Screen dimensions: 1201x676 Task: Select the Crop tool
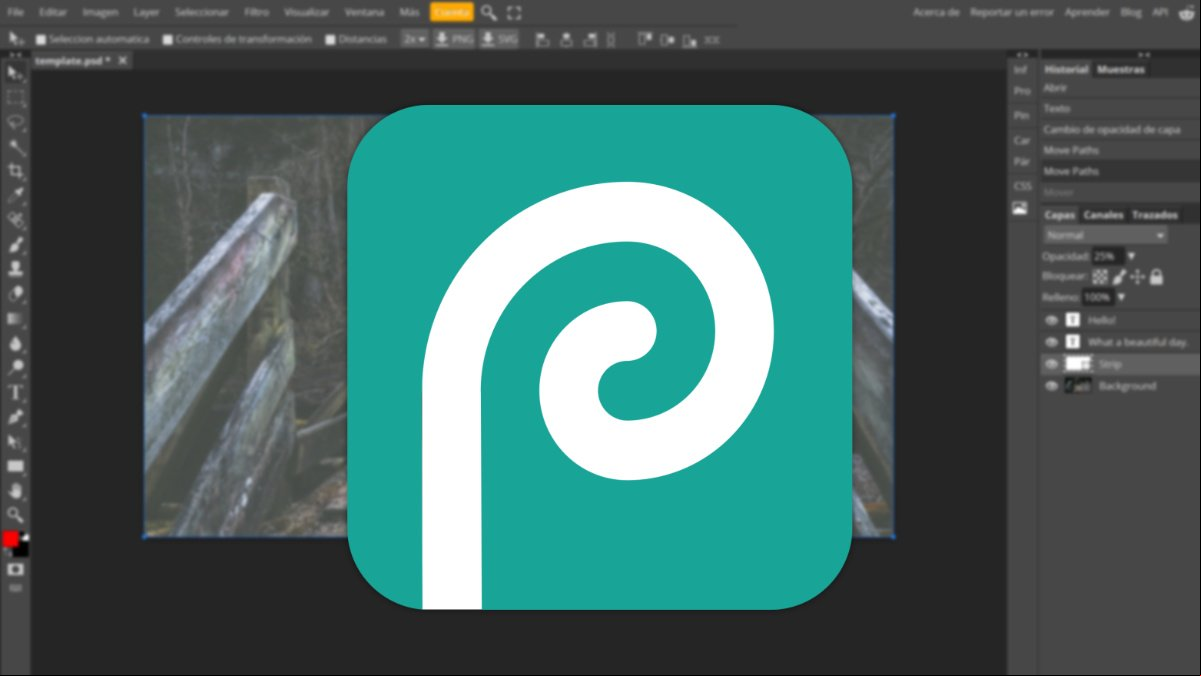(x=16, y=172)
